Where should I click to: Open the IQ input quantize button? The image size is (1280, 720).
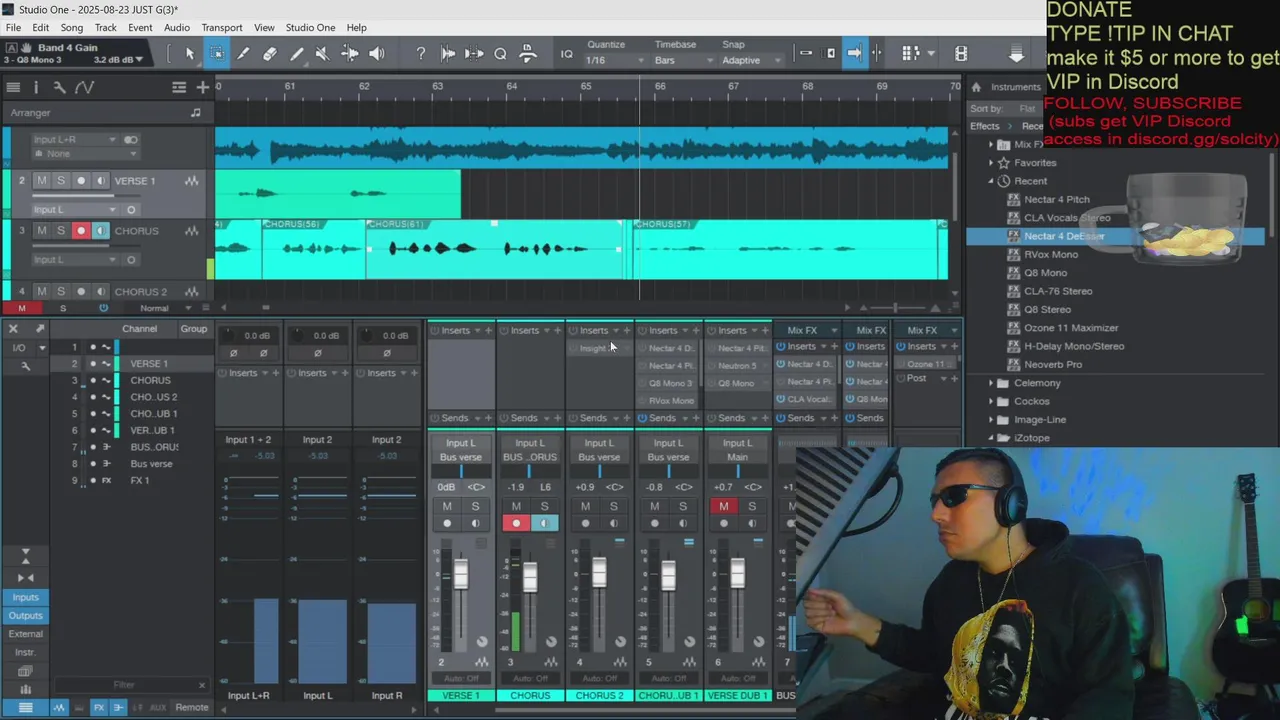tap(566, 54)
